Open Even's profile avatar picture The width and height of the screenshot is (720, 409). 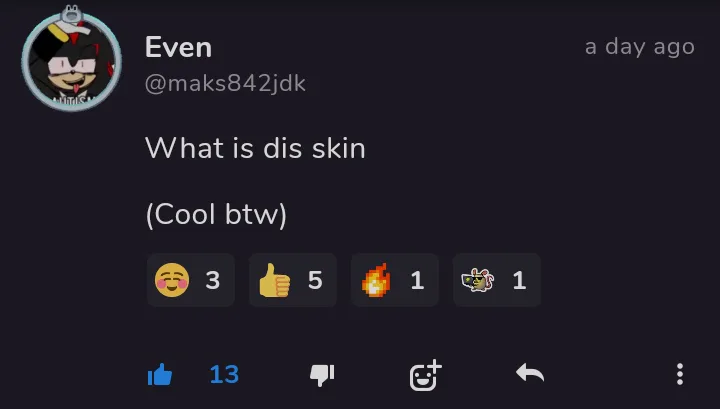pos(72,62)
